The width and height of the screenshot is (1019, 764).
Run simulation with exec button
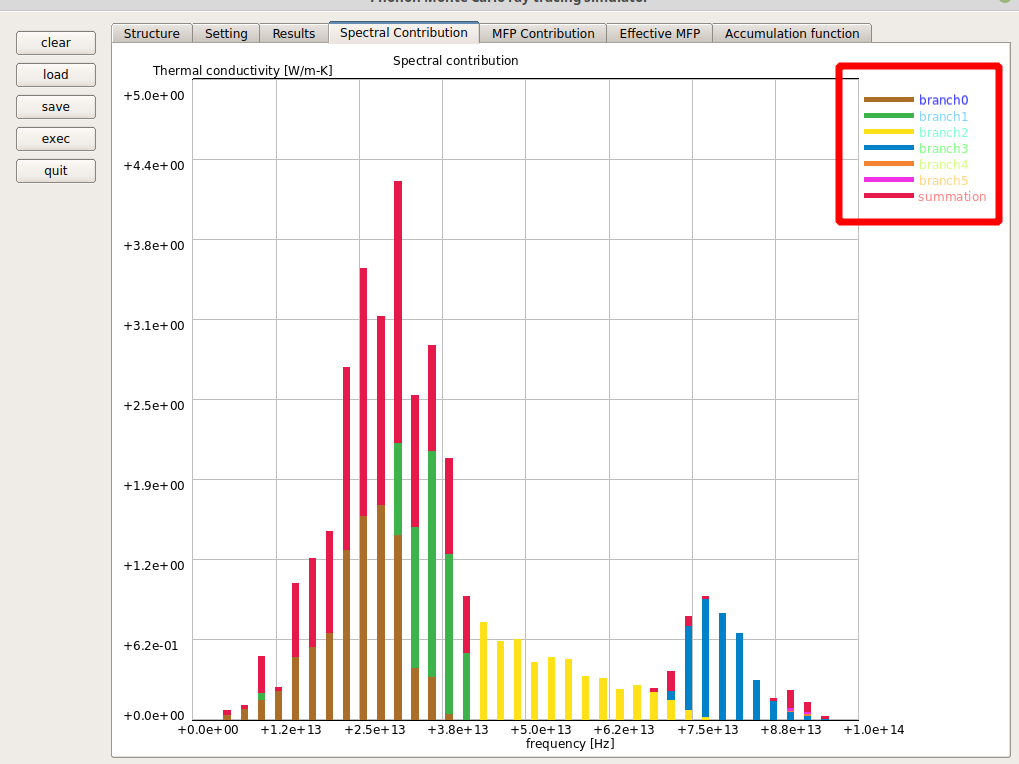pos(56,139)
